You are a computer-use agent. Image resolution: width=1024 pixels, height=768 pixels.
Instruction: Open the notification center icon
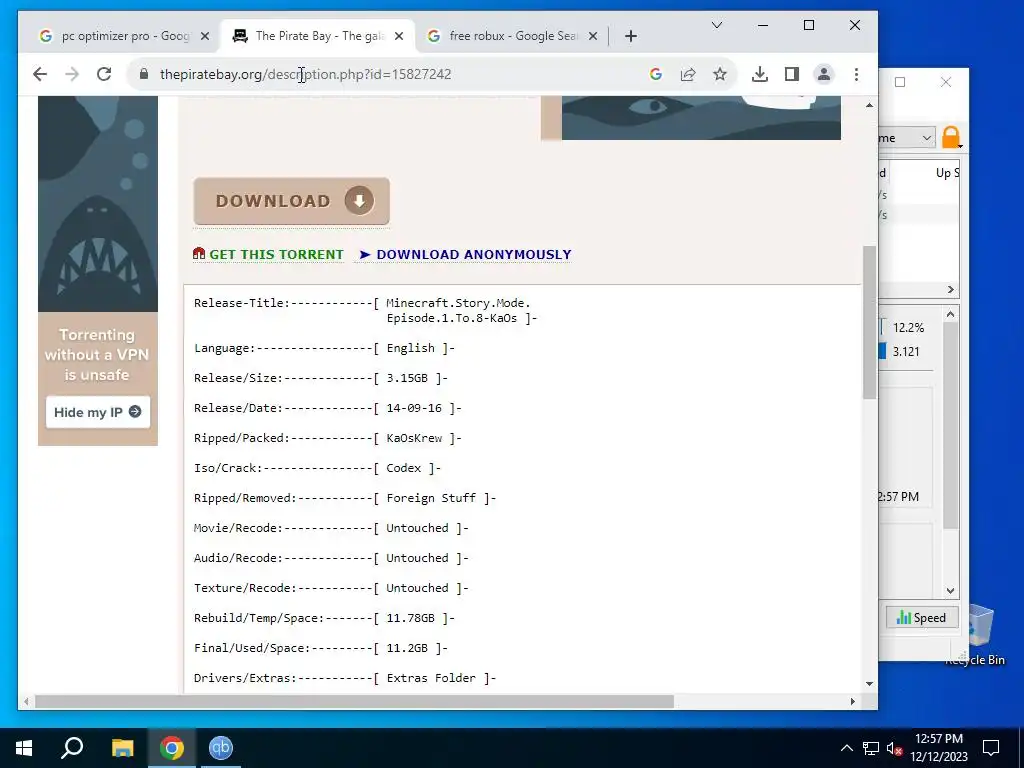point(991,748)
